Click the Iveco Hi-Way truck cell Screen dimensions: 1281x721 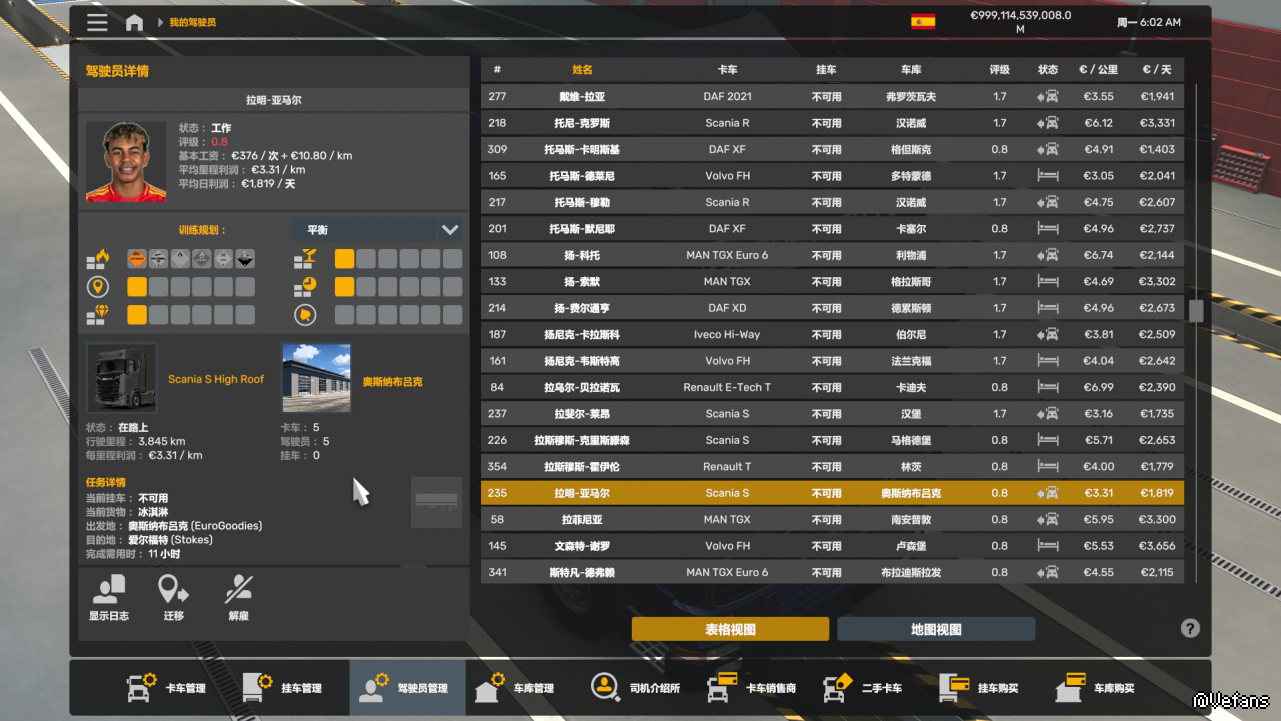tap(727, 335)
